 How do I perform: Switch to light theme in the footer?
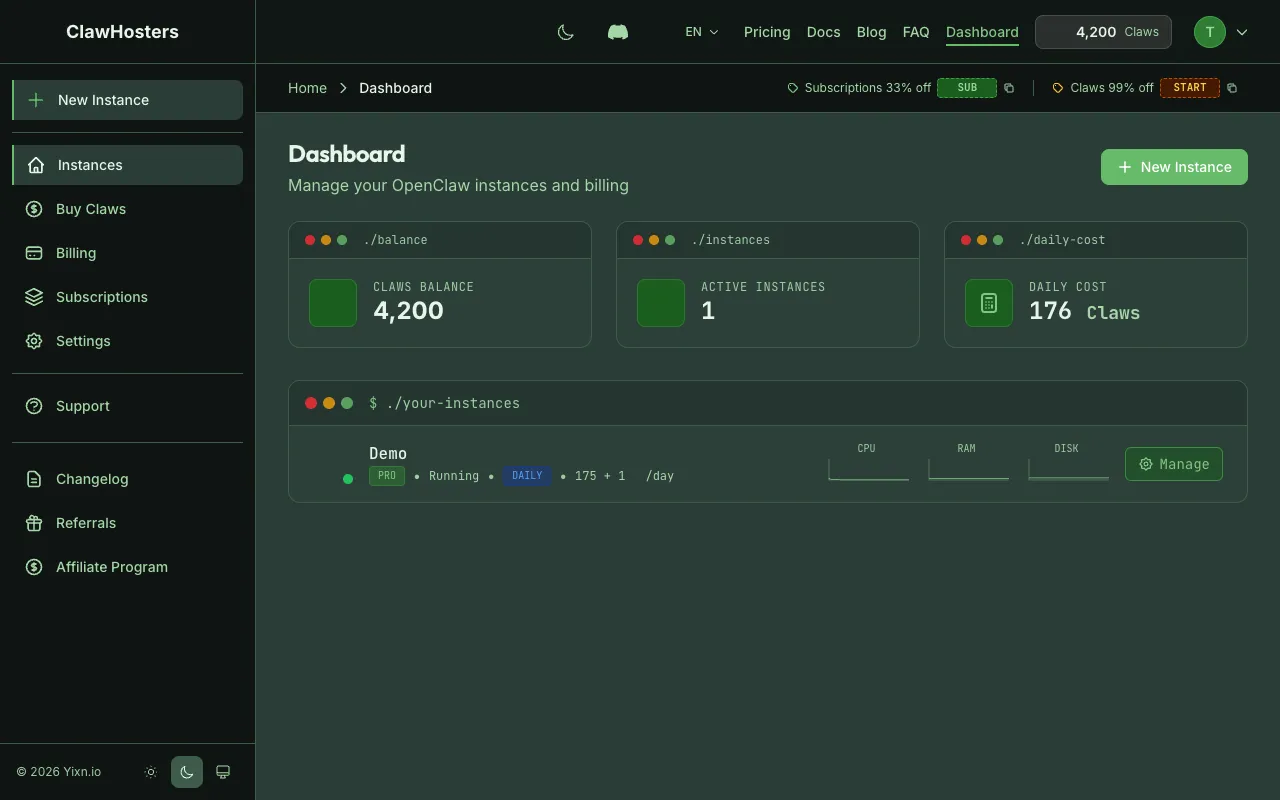point(150,771)
